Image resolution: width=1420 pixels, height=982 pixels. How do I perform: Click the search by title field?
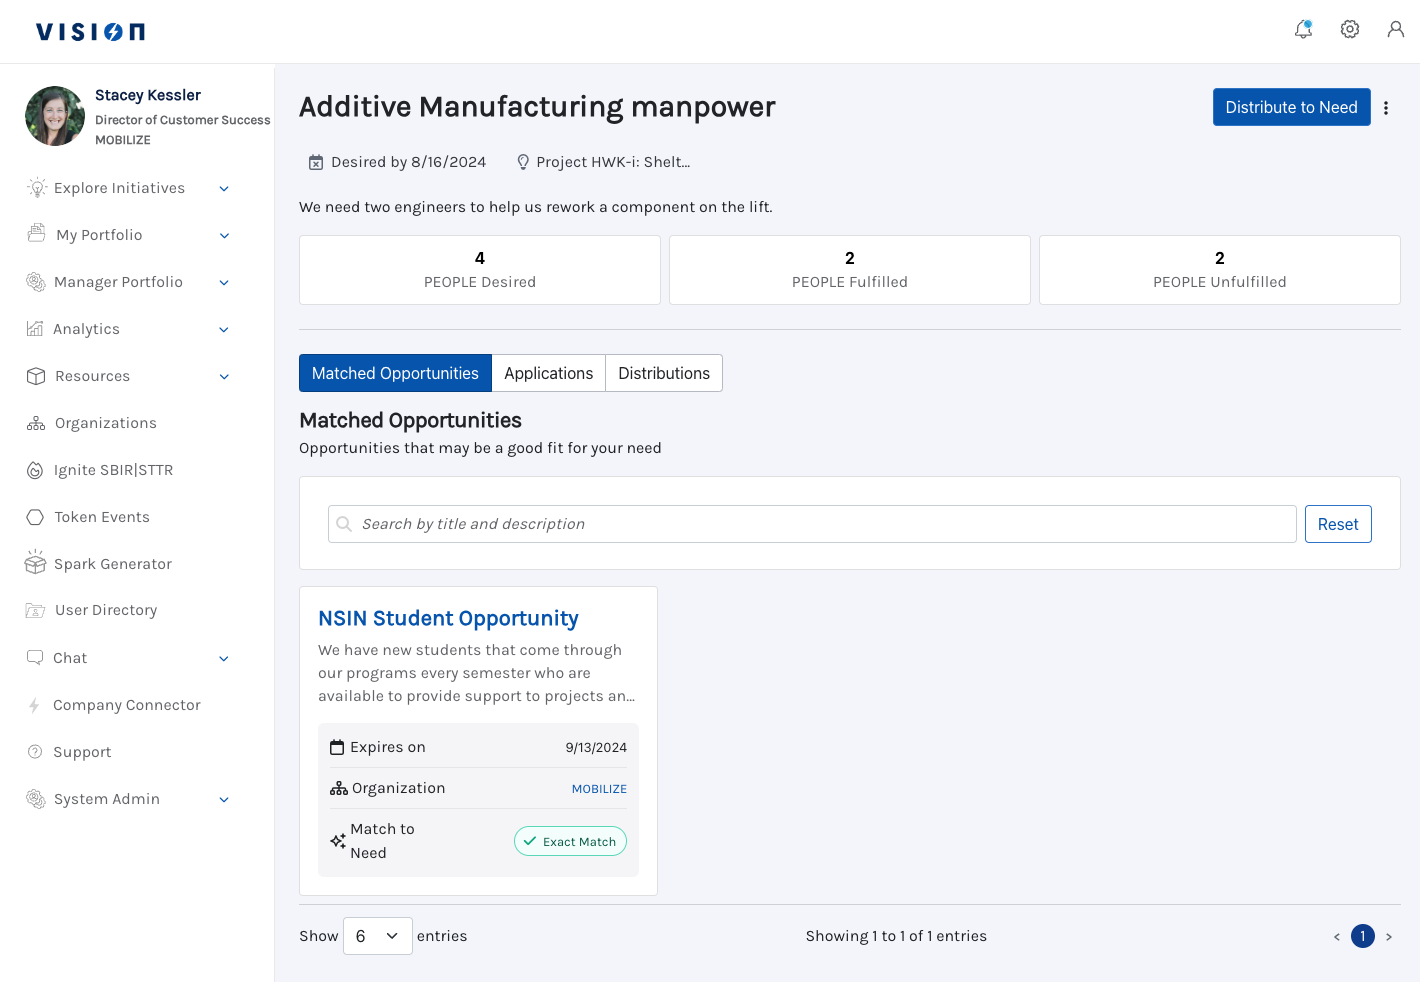point(820,524)
